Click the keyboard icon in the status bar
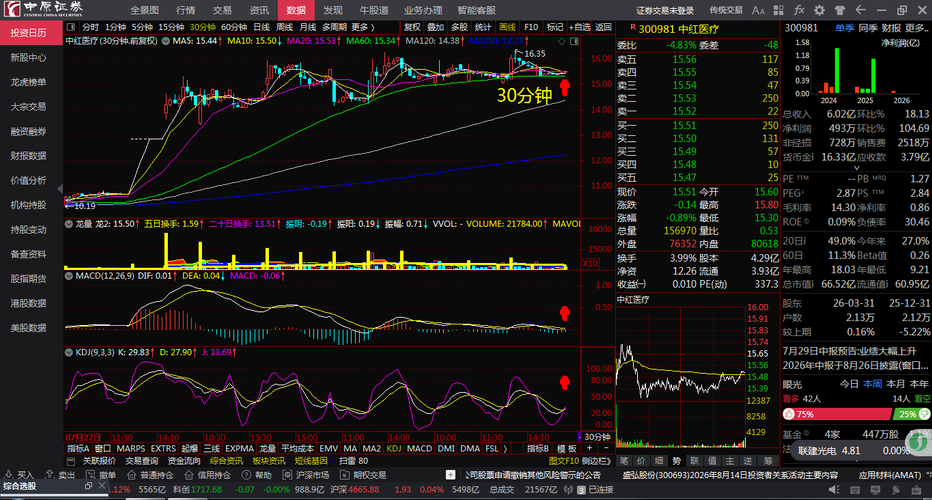Viewport: 932px width, 500px height. coord(855,490)
